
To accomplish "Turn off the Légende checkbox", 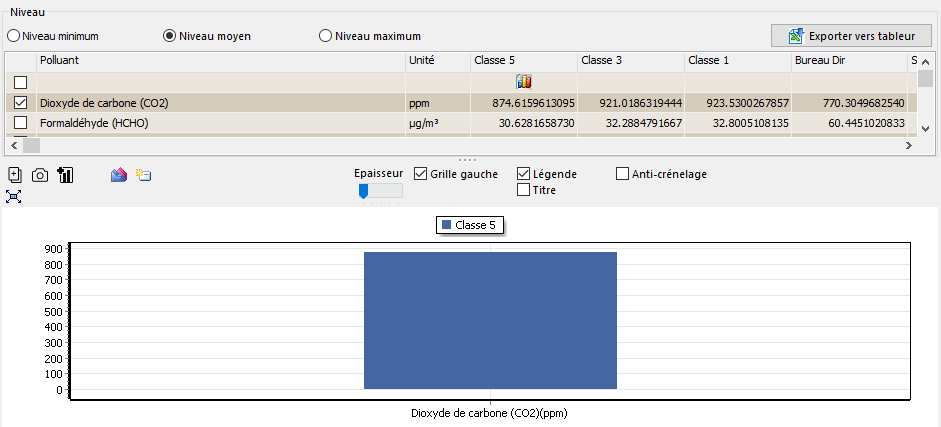I will coord(523,175).
